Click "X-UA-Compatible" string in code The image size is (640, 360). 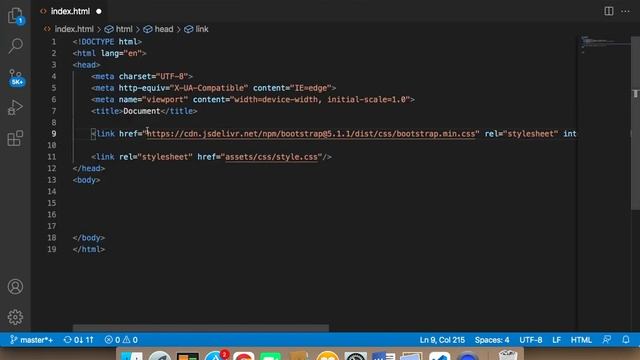tap(209, 88)
